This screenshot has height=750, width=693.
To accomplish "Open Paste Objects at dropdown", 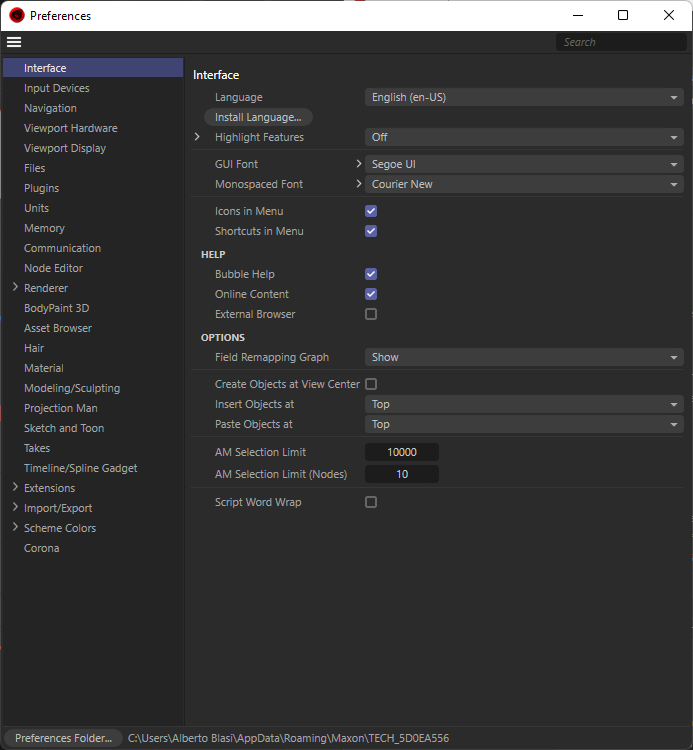I will pos(524,424).
